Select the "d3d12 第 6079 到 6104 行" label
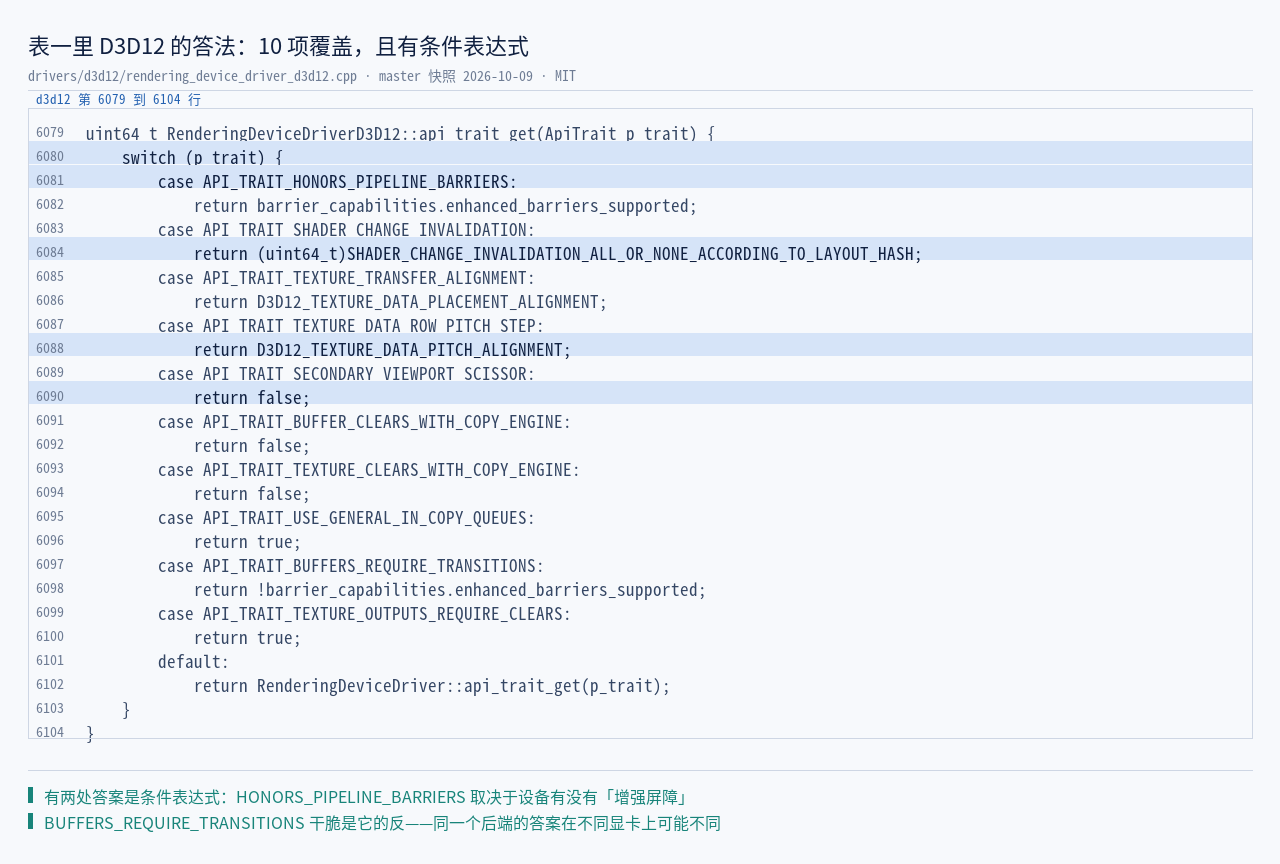 pyautogui.click(x=118, y=99)
